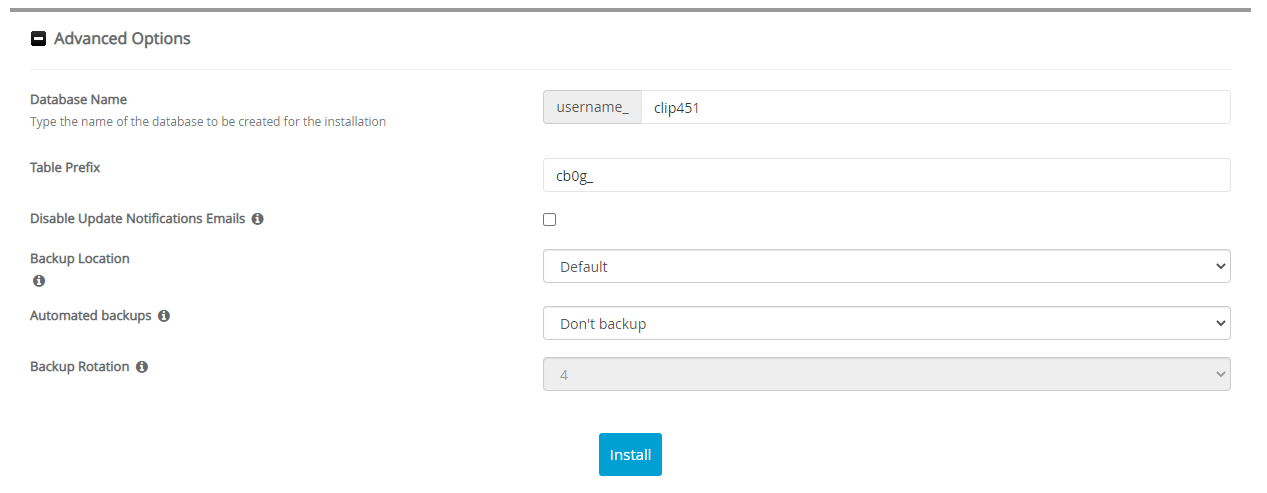Click the info icon under Backup Location

pos(39,281)
